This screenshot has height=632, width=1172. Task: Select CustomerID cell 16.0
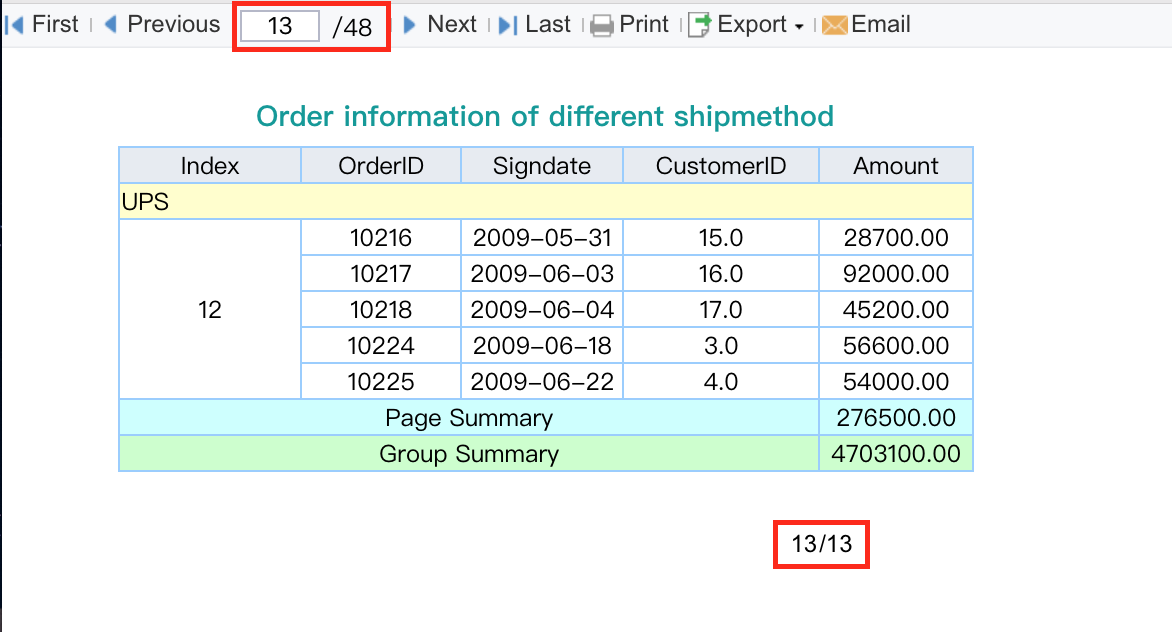(x=721, y=273)
